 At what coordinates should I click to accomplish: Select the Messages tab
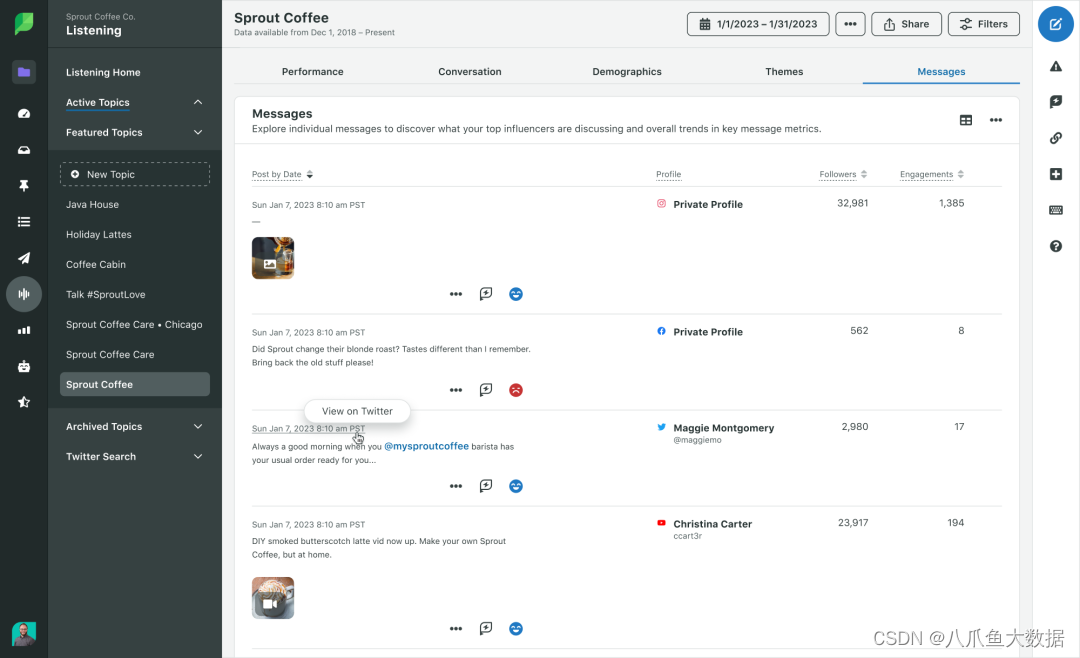pyautogui.click(x=941, y=72)
